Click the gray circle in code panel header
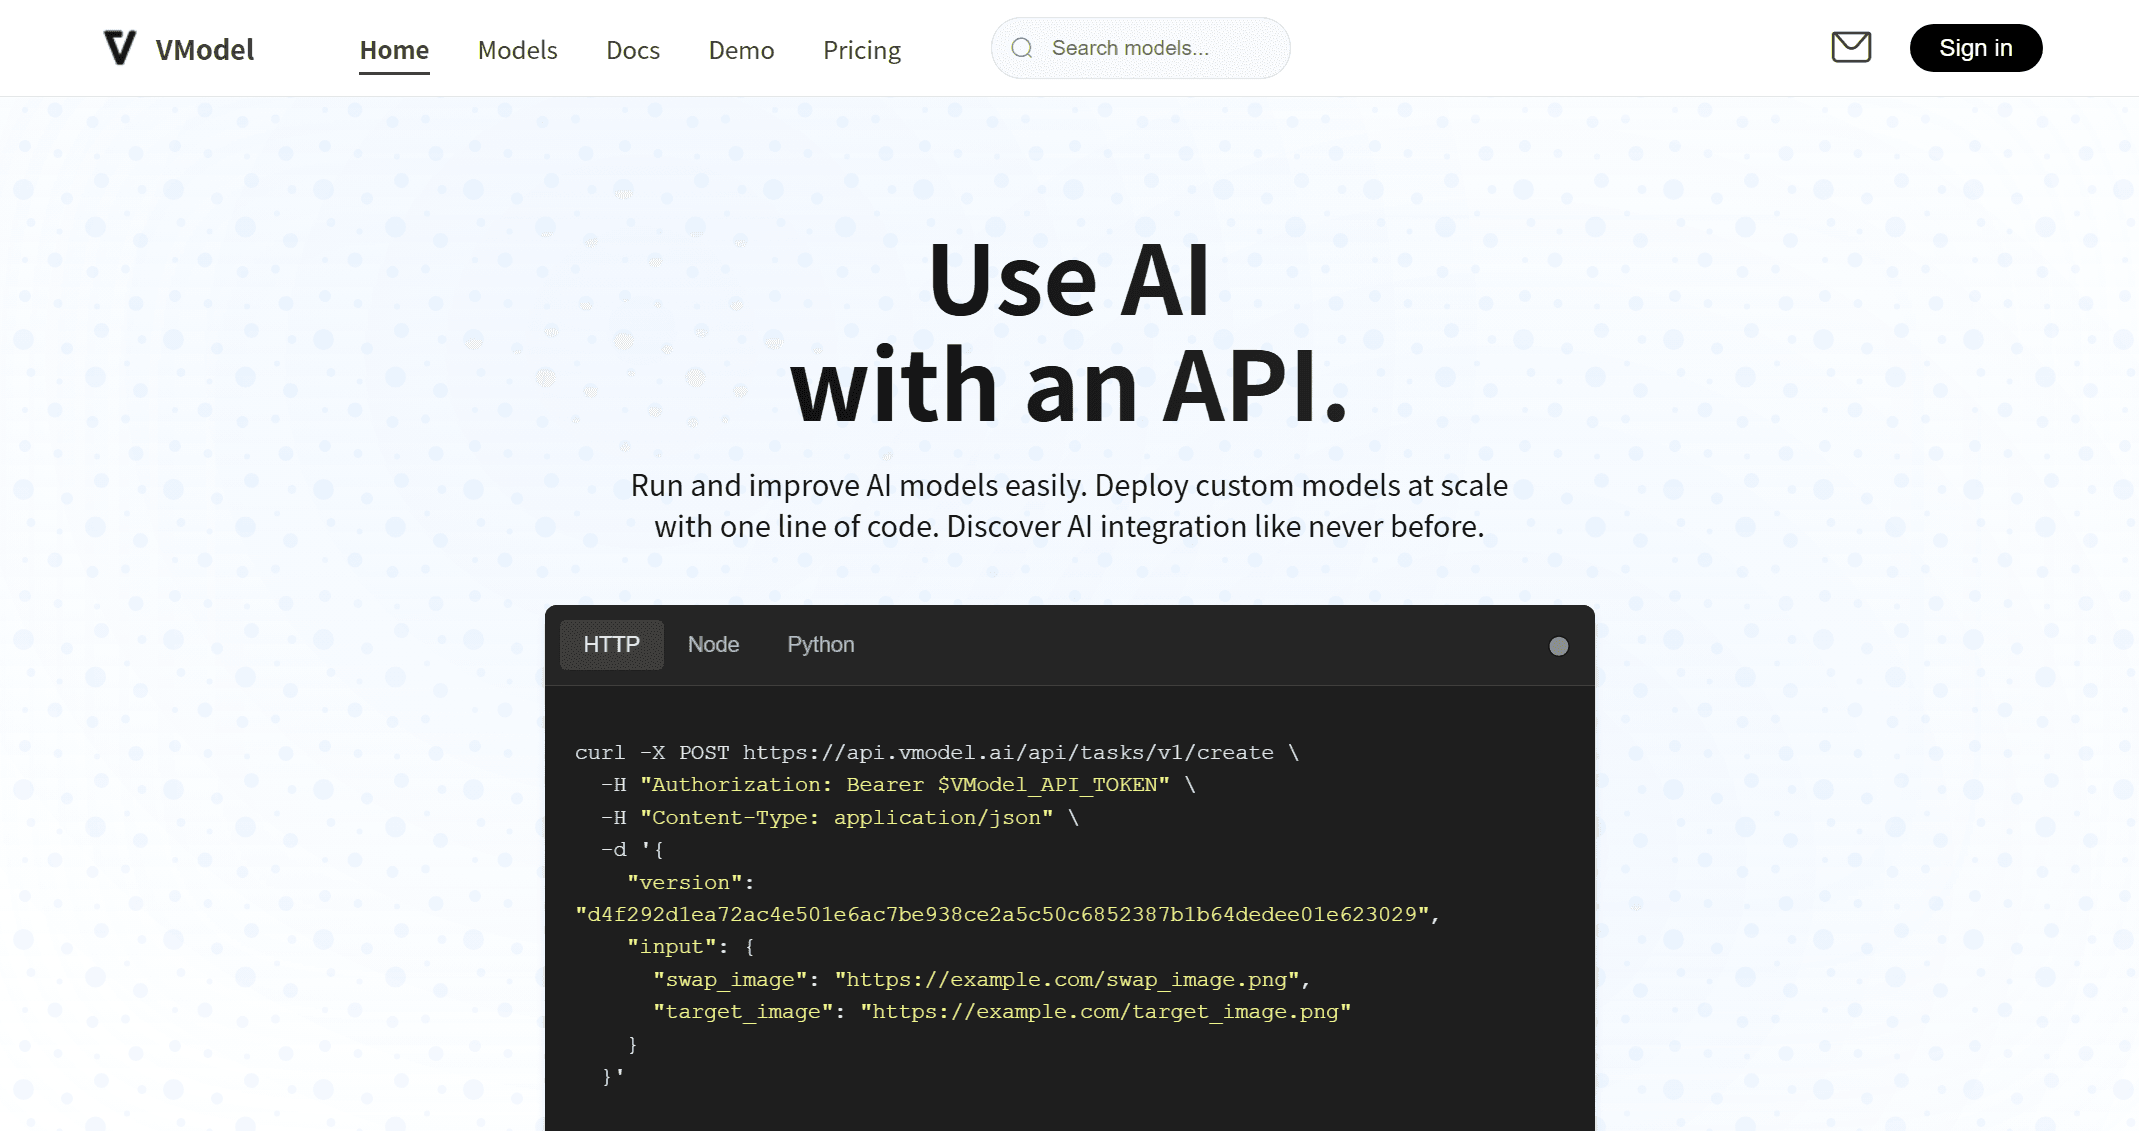Screen dimensions: 2139x1131 pos(1558,646)
